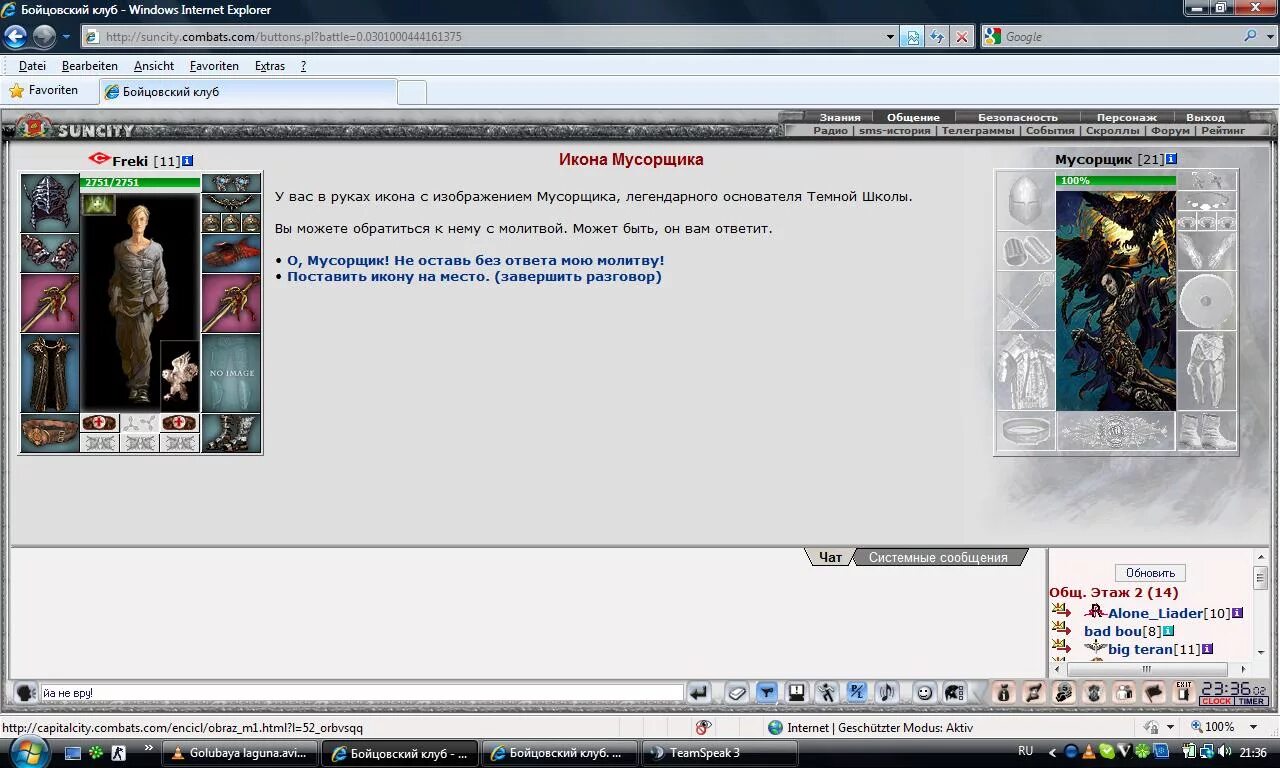Viewport: 1280px width, 768px height.
Task: Click the game clock timer display
Action: tap(1233, 692)
